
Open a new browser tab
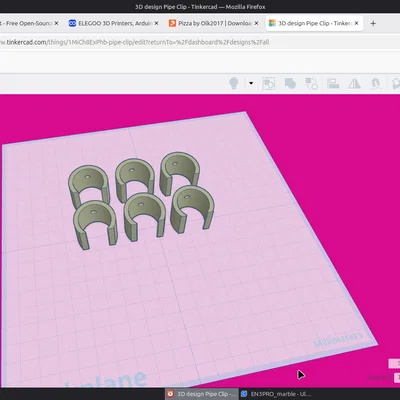pyautogui.click(x=373, y=23)
